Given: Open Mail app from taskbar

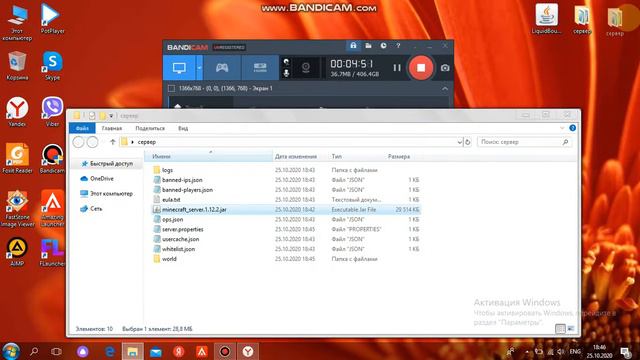Looking at the screenshot, I should coord(156,352).
